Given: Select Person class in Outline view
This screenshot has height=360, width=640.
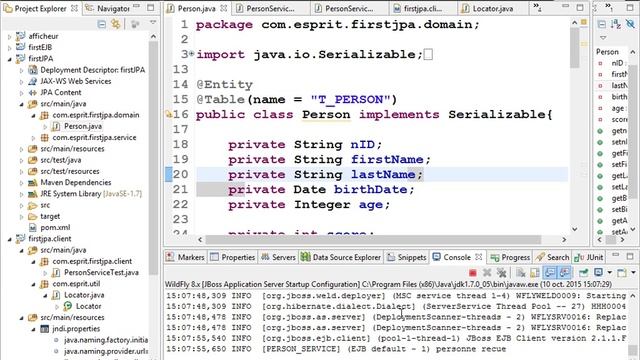Looking at the screenshot, I should (607, 52).
